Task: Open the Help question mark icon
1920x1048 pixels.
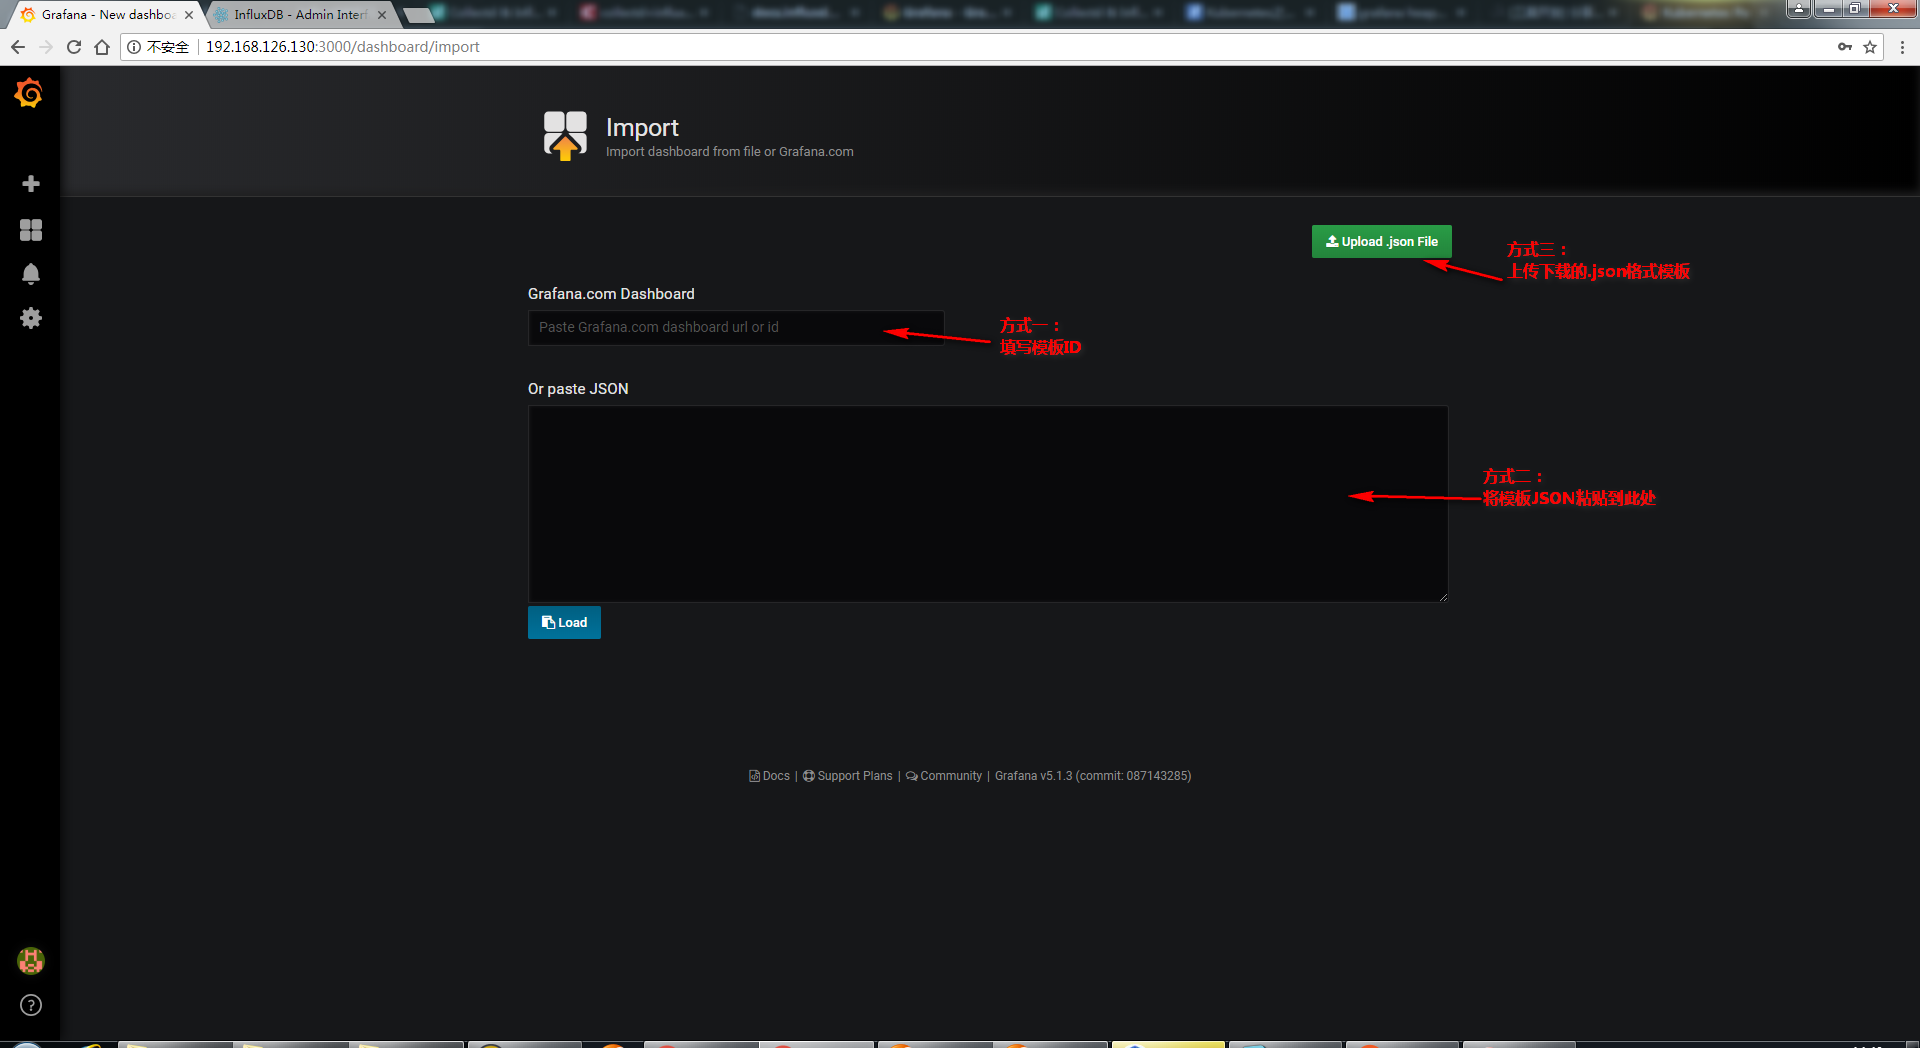Action: pyautogui.click(x=31, y=1005)
